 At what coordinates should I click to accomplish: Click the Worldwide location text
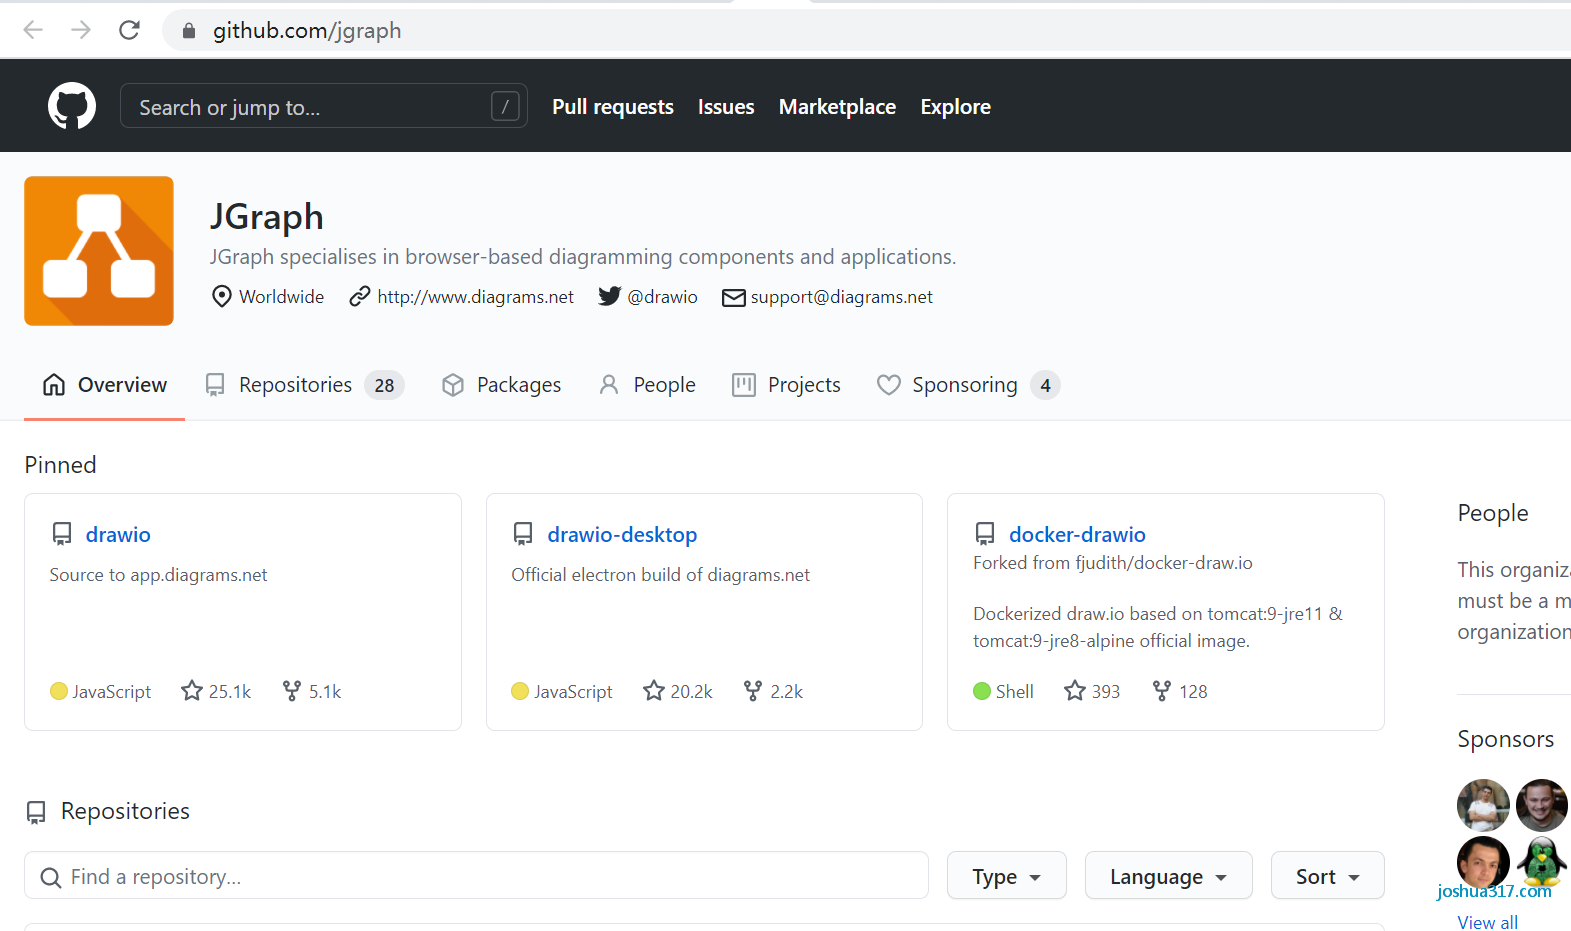281,297
